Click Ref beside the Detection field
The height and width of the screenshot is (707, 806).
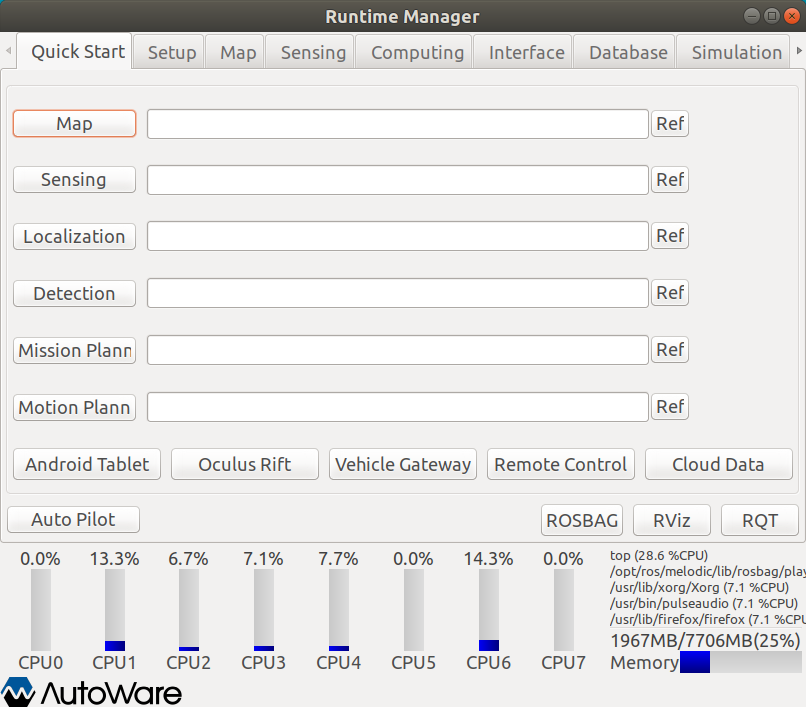[x=670, y=292]
